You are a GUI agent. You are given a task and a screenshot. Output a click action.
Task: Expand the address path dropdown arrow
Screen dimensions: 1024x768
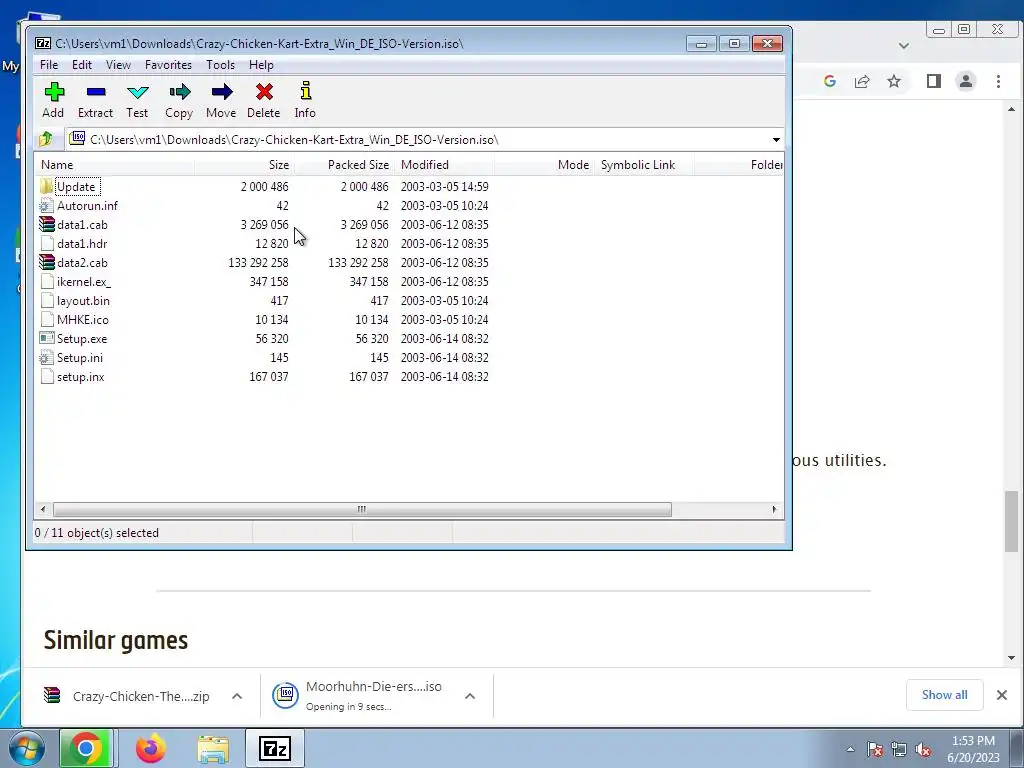776,140
